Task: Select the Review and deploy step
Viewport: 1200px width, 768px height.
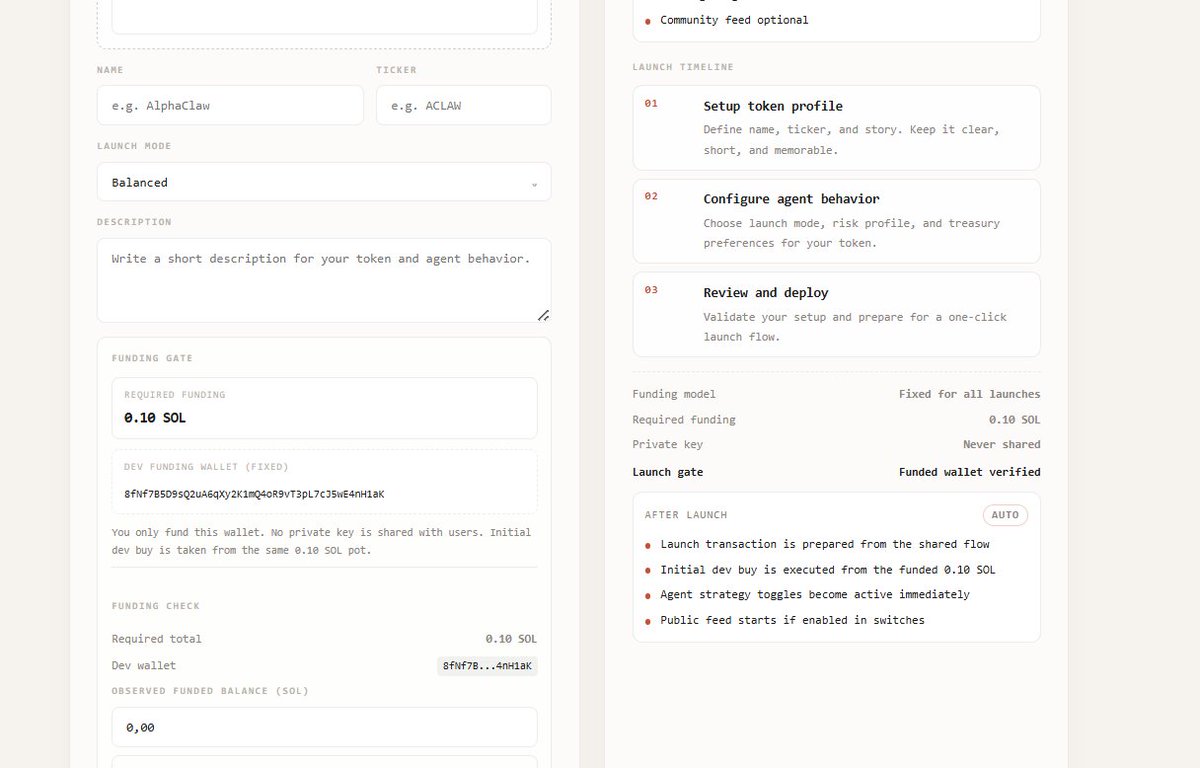Action: (x=836, y=314)
